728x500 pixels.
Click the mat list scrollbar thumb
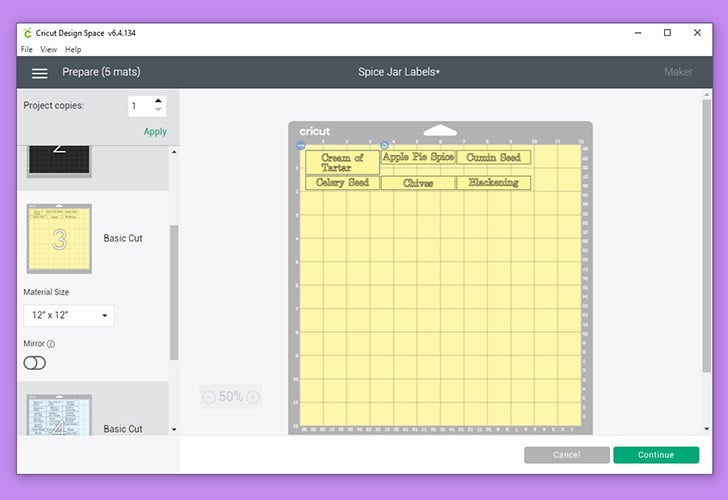click(174, 292)
